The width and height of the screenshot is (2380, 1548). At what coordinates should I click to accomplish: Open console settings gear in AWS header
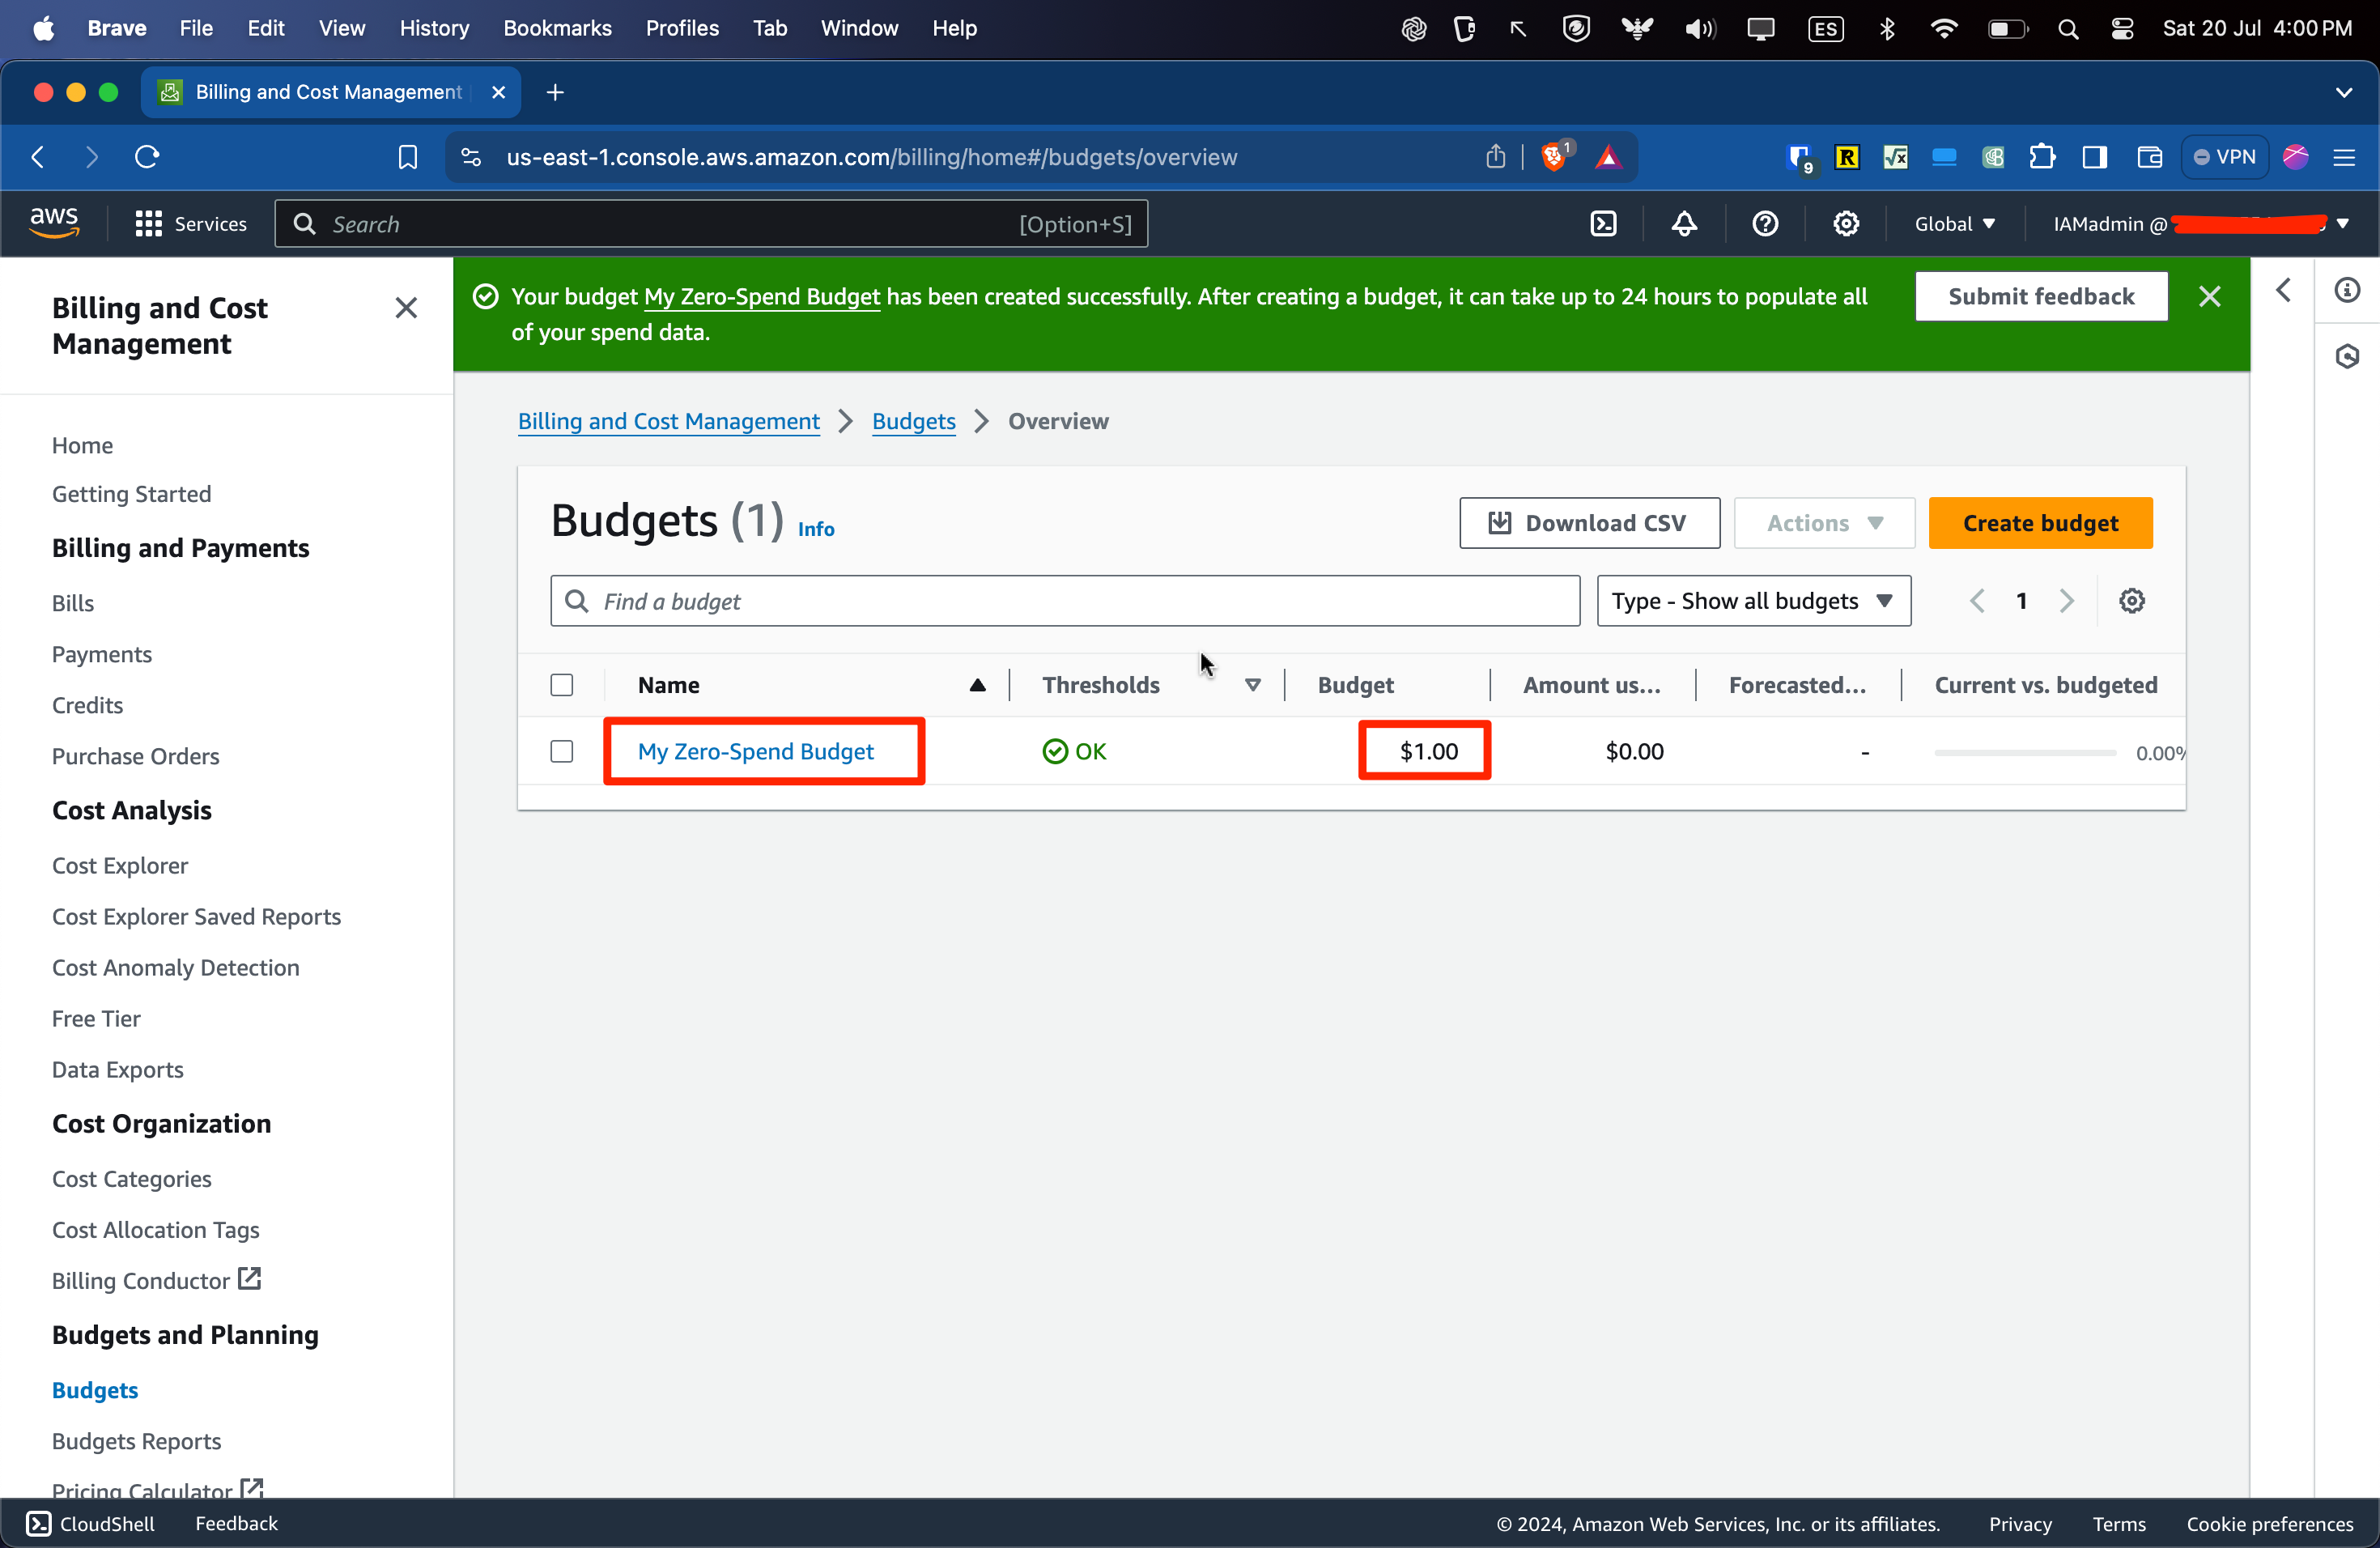coord(1846,224)
